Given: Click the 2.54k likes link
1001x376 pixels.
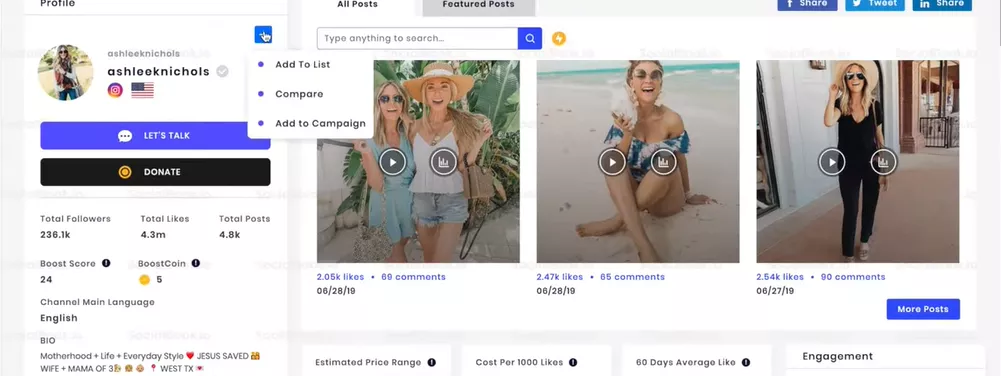Looking at the screenshot, I should coord(780,277).
